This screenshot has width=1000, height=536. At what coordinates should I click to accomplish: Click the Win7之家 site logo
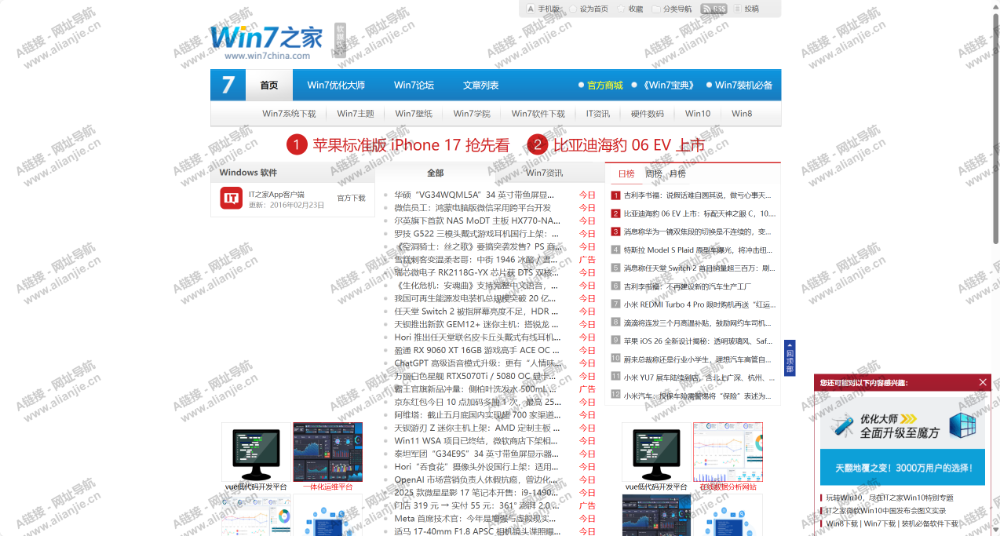pos(267,42)
